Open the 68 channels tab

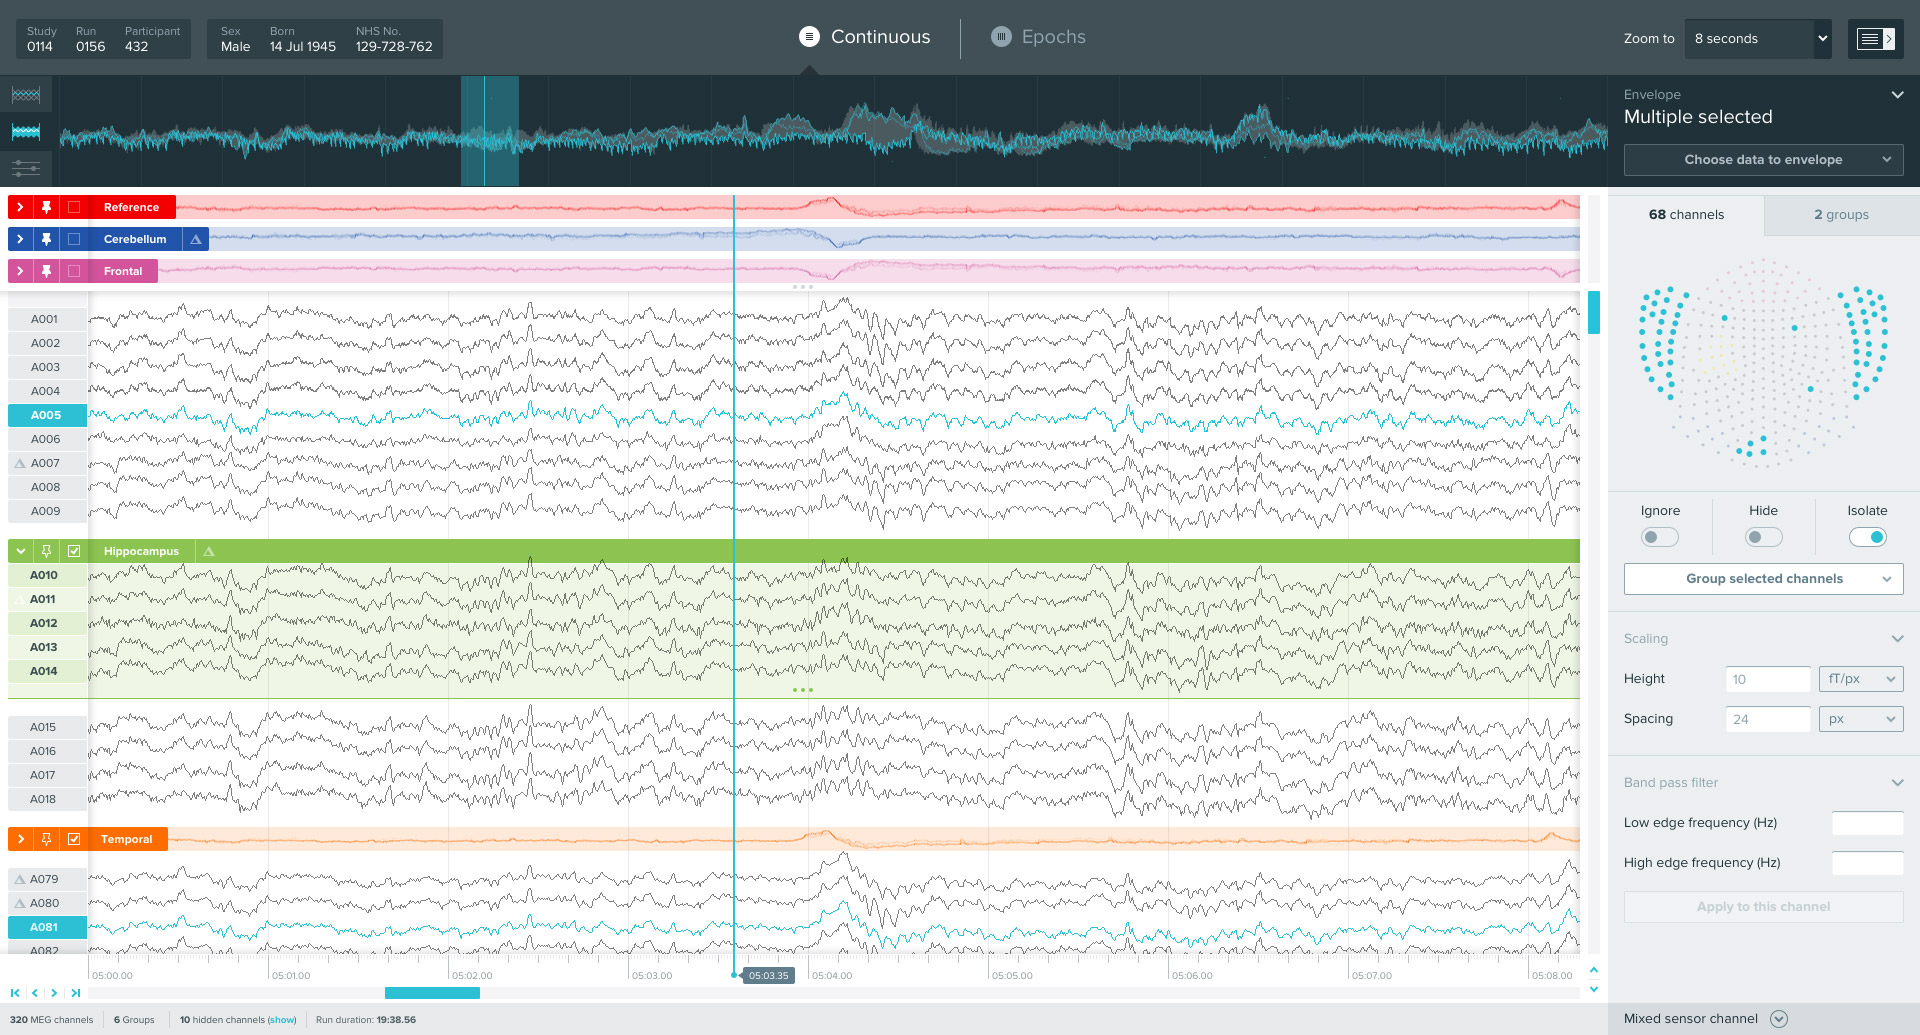point(1686,215)
